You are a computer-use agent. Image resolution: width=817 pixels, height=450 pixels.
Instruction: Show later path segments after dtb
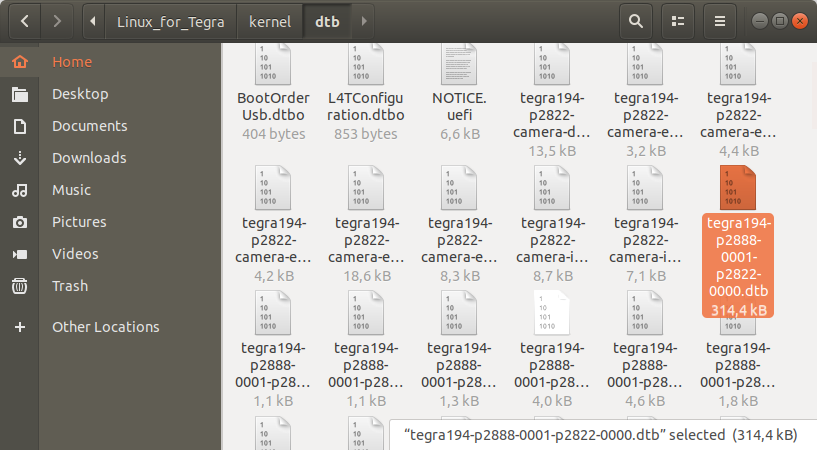click(x=364, y=21)
